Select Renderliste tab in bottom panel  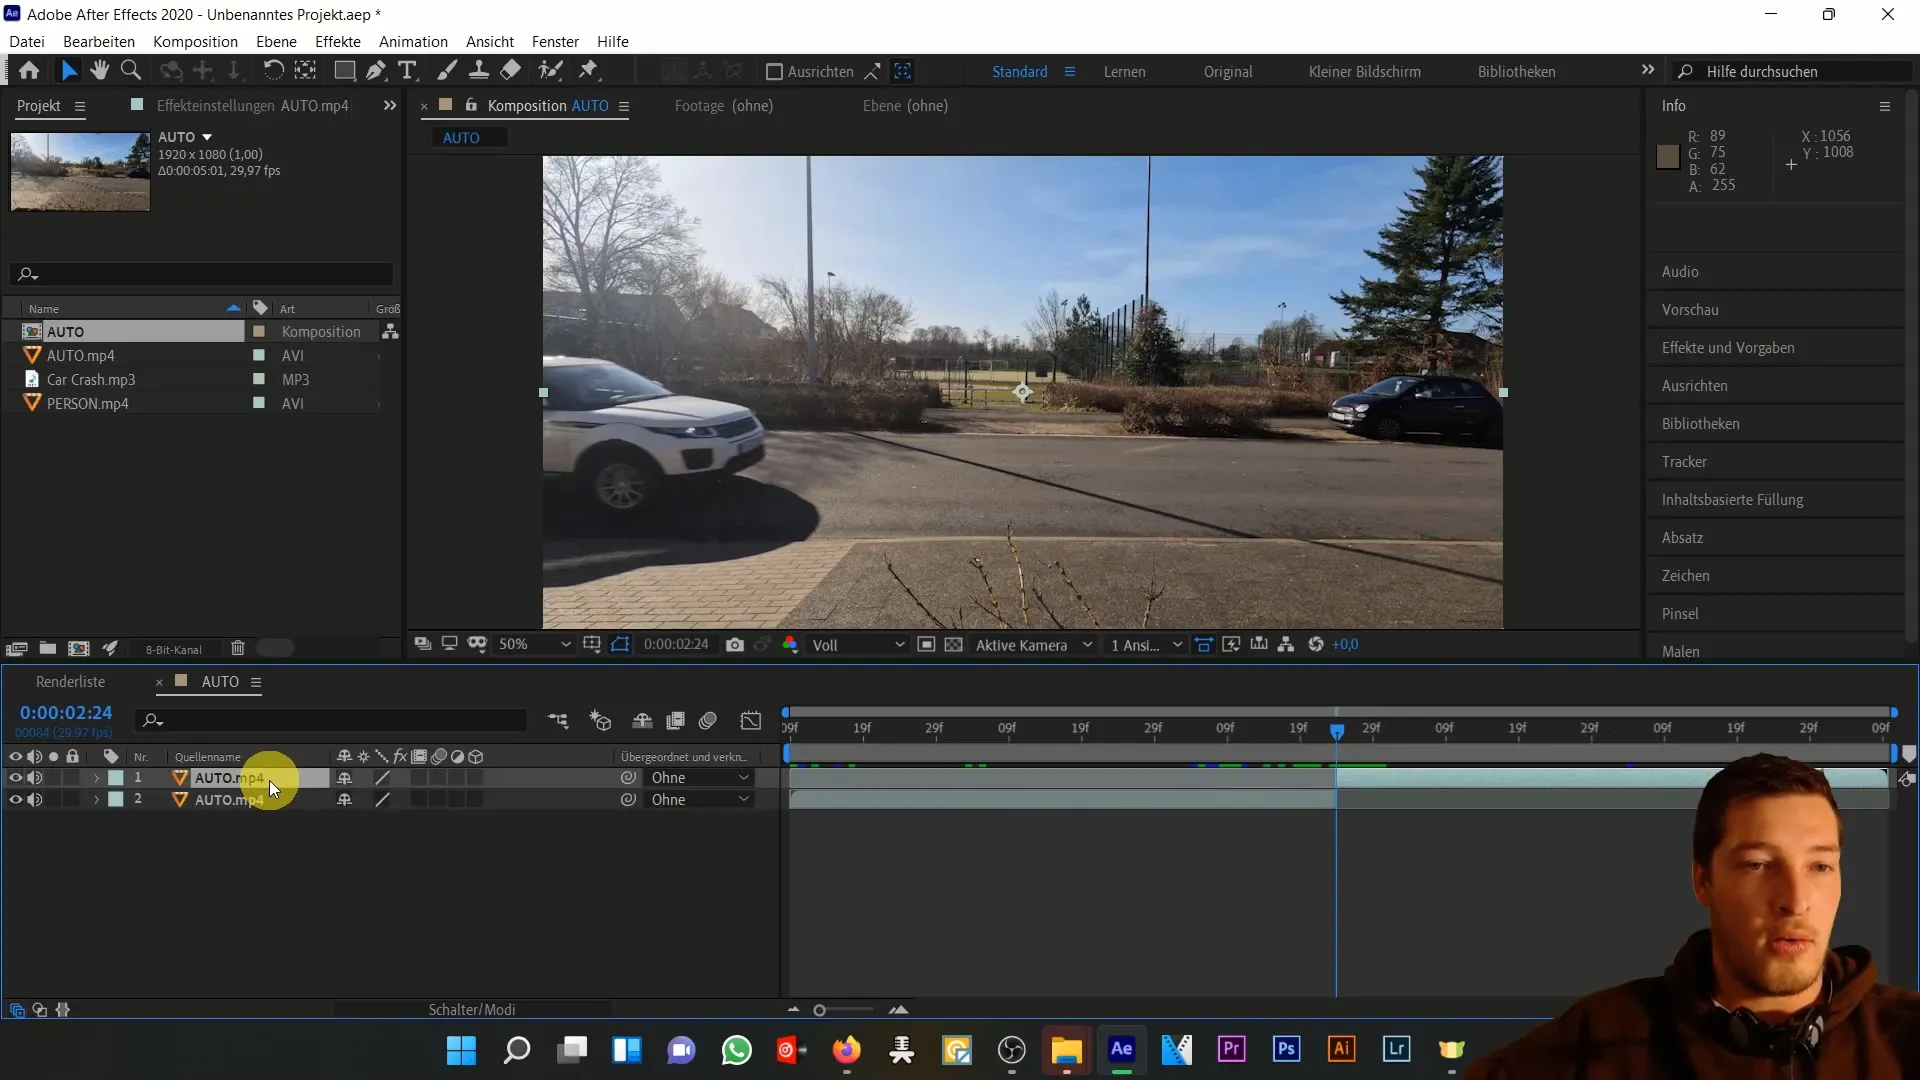tap(70, 680)
